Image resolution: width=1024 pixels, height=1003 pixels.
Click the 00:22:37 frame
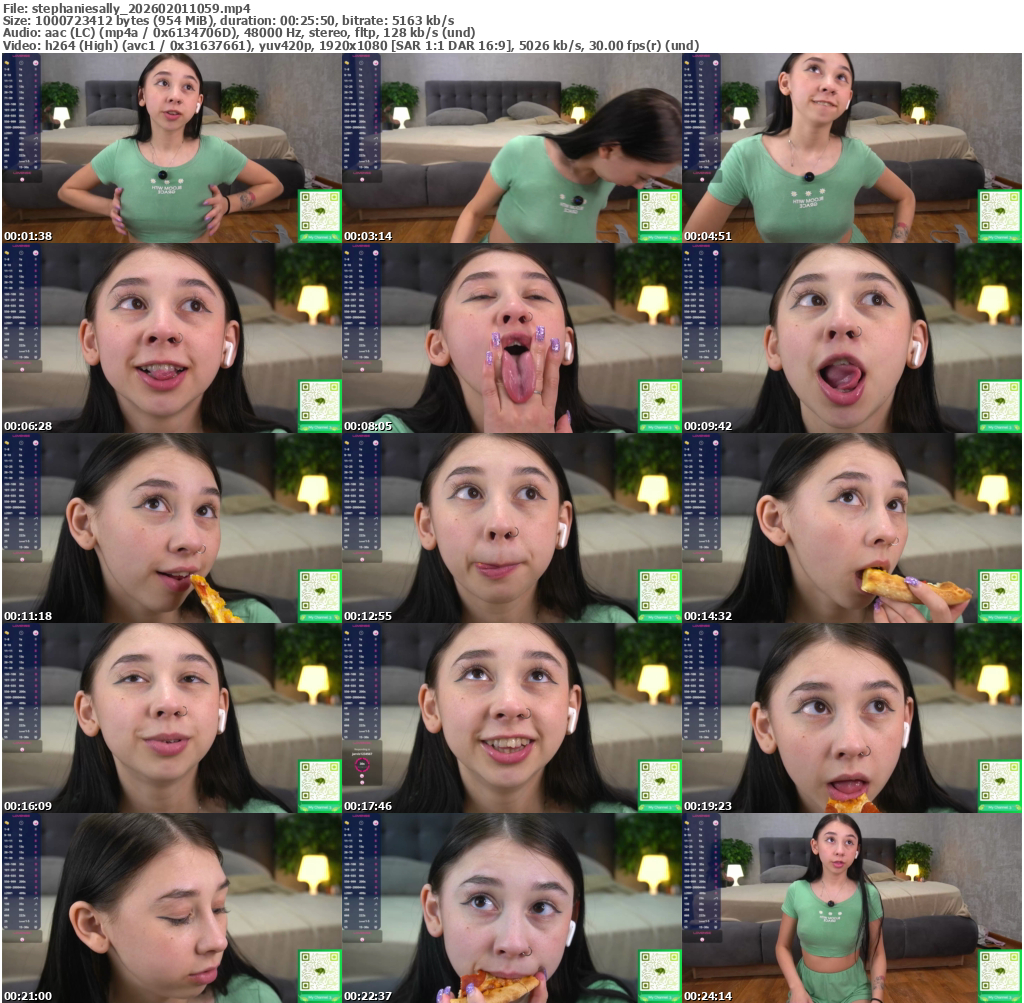point(511,908)
